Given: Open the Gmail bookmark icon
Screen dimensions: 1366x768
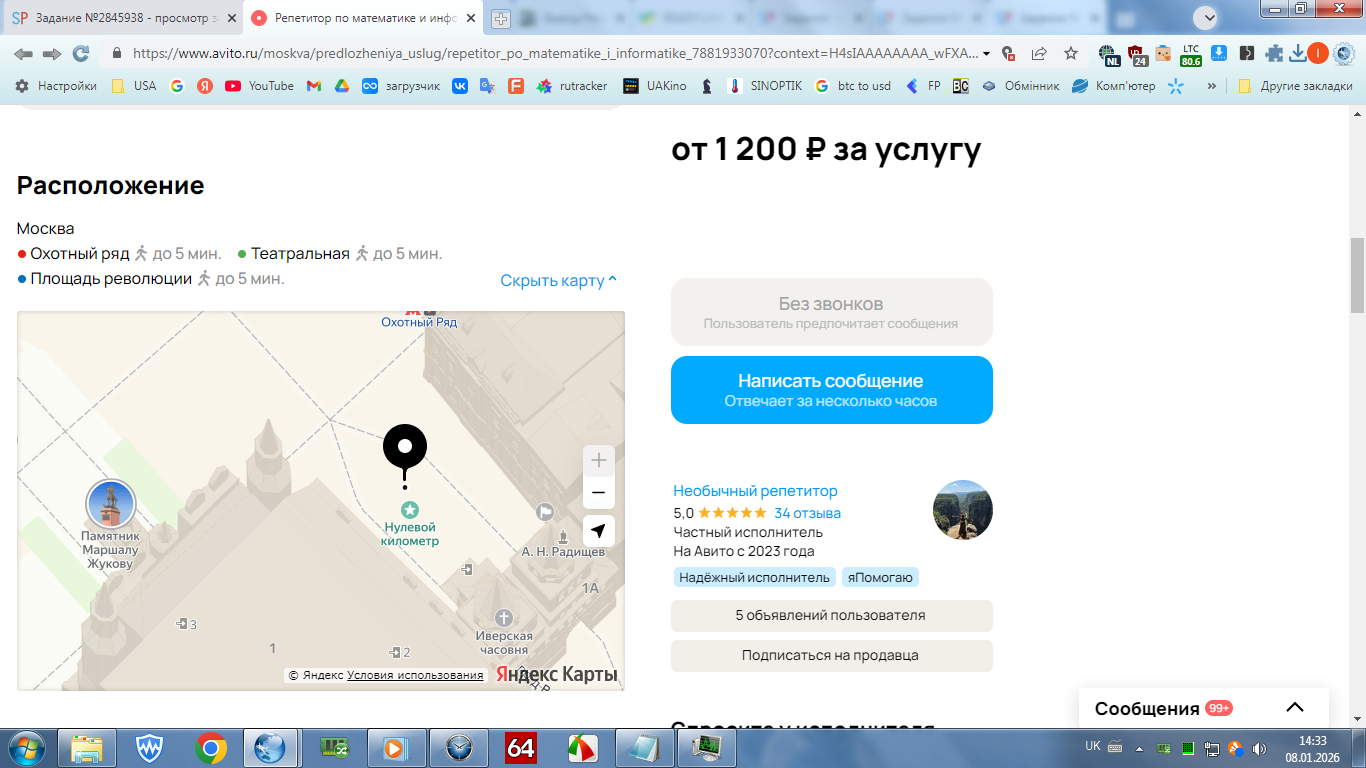Looking at the screenshot, I should pos(313,86).
